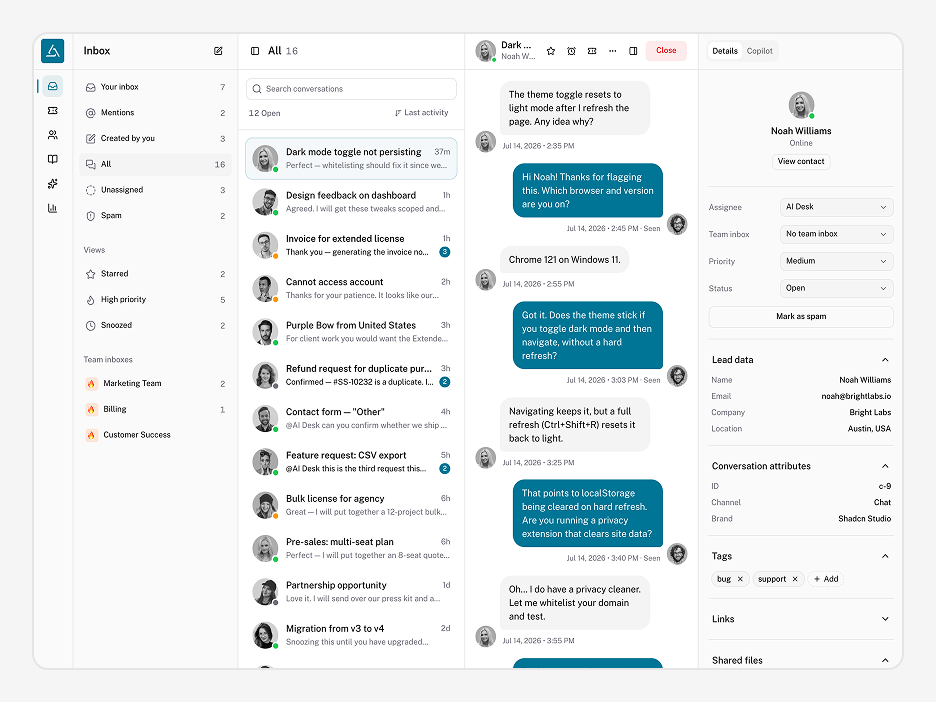Click the app logo in the sidebar
The height and width of the screenshot is (702, 936).
53,51
